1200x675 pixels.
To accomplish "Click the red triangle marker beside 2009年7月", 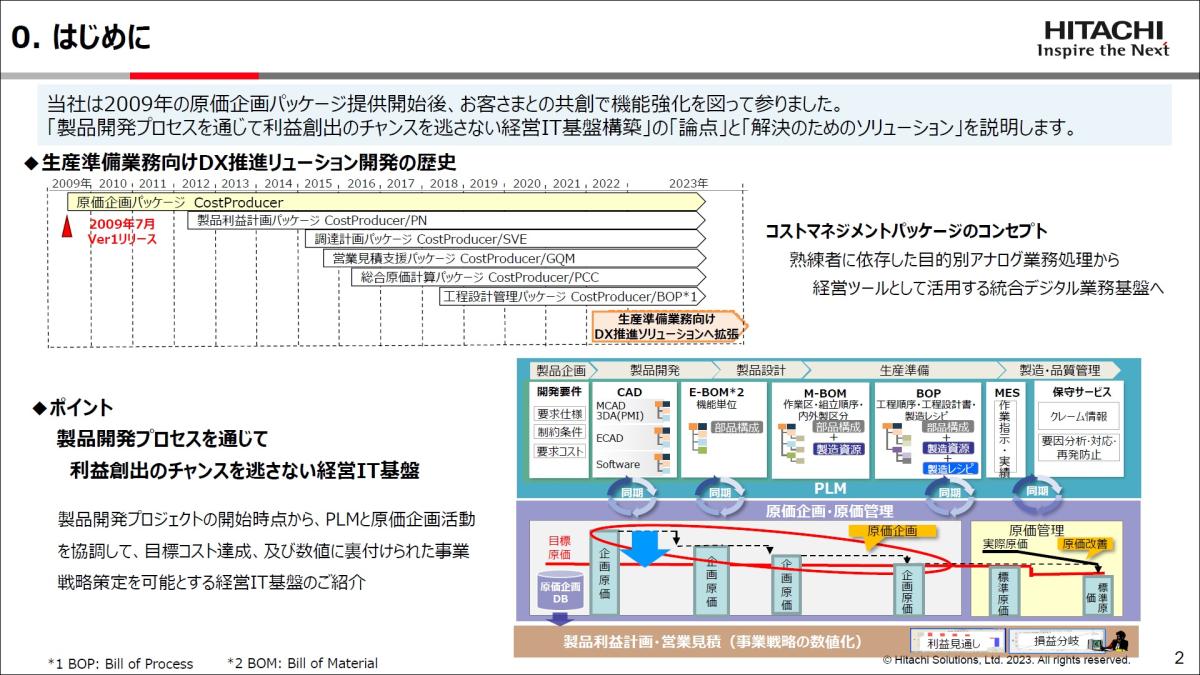I will pyautogui.click(x=67, y=228).
